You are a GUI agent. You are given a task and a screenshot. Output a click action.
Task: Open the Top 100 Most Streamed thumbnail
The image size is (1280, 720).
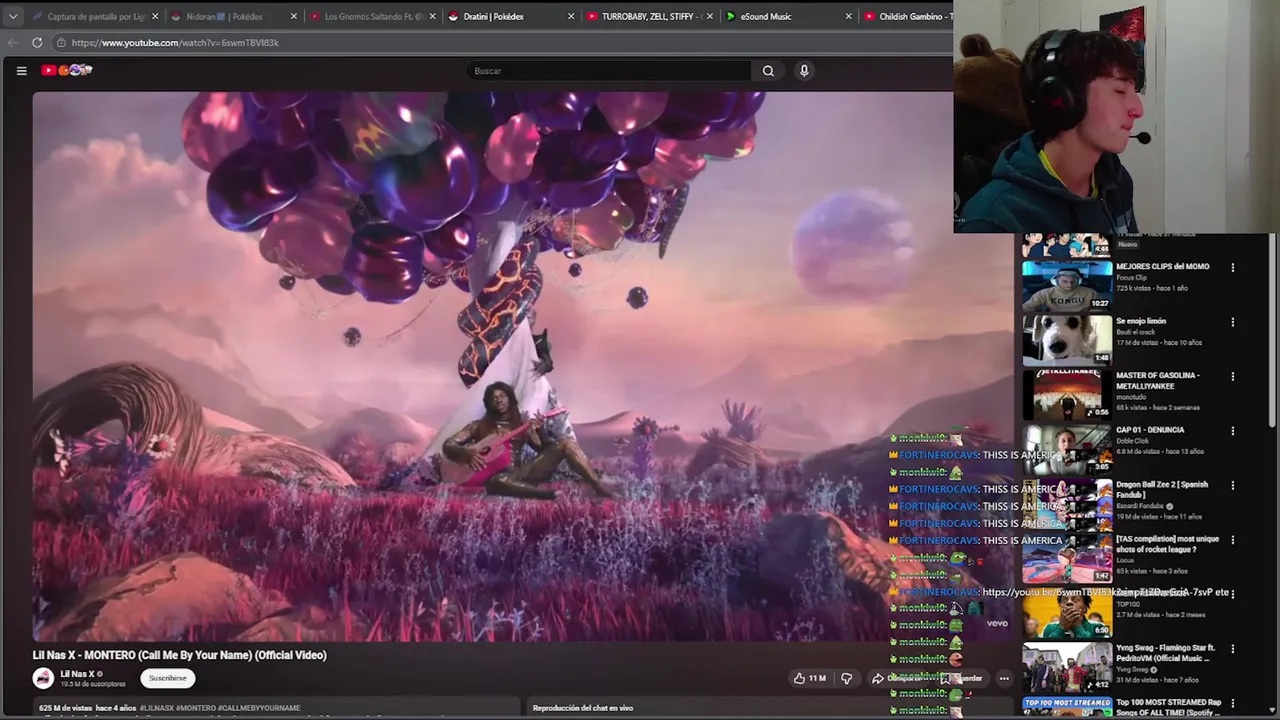click(1066, 708)
